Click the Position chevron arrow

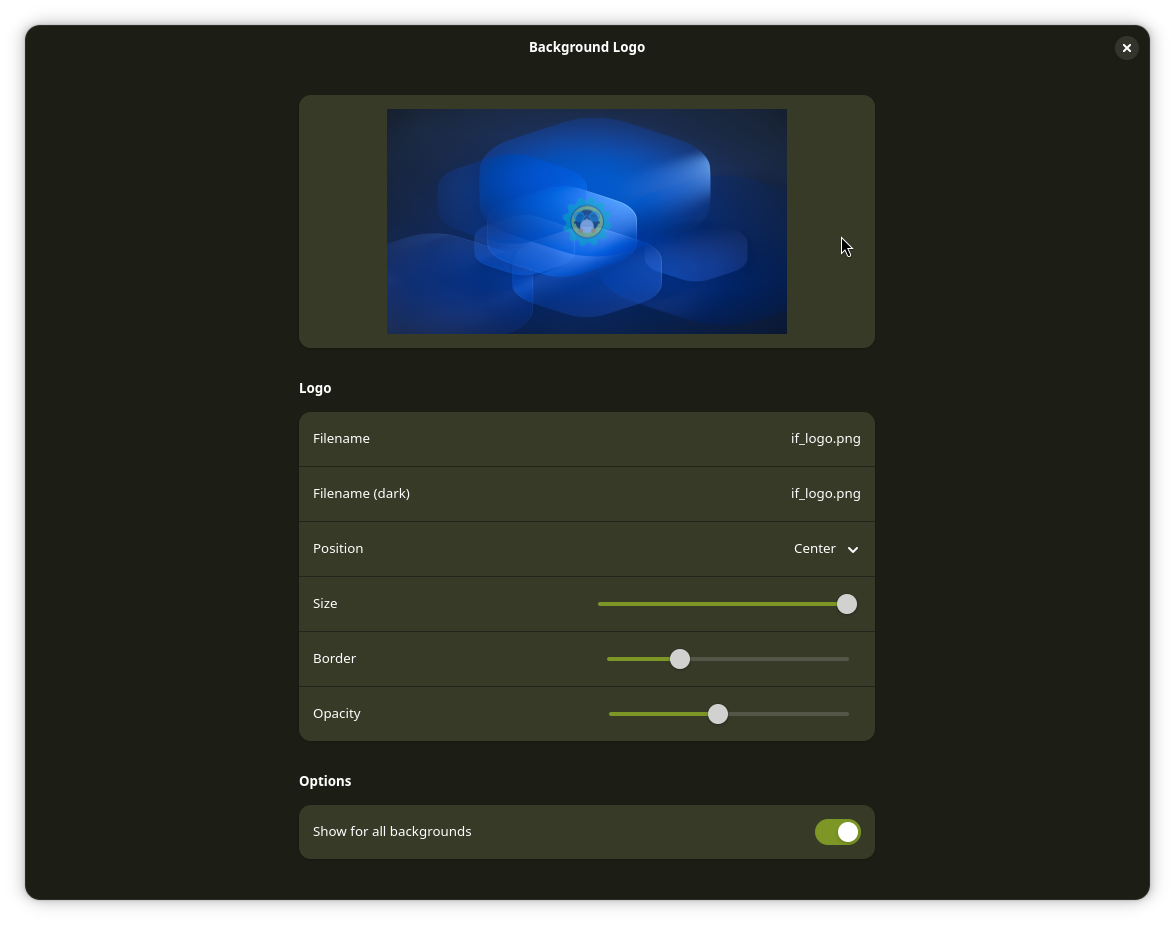(x=853, y=549)
